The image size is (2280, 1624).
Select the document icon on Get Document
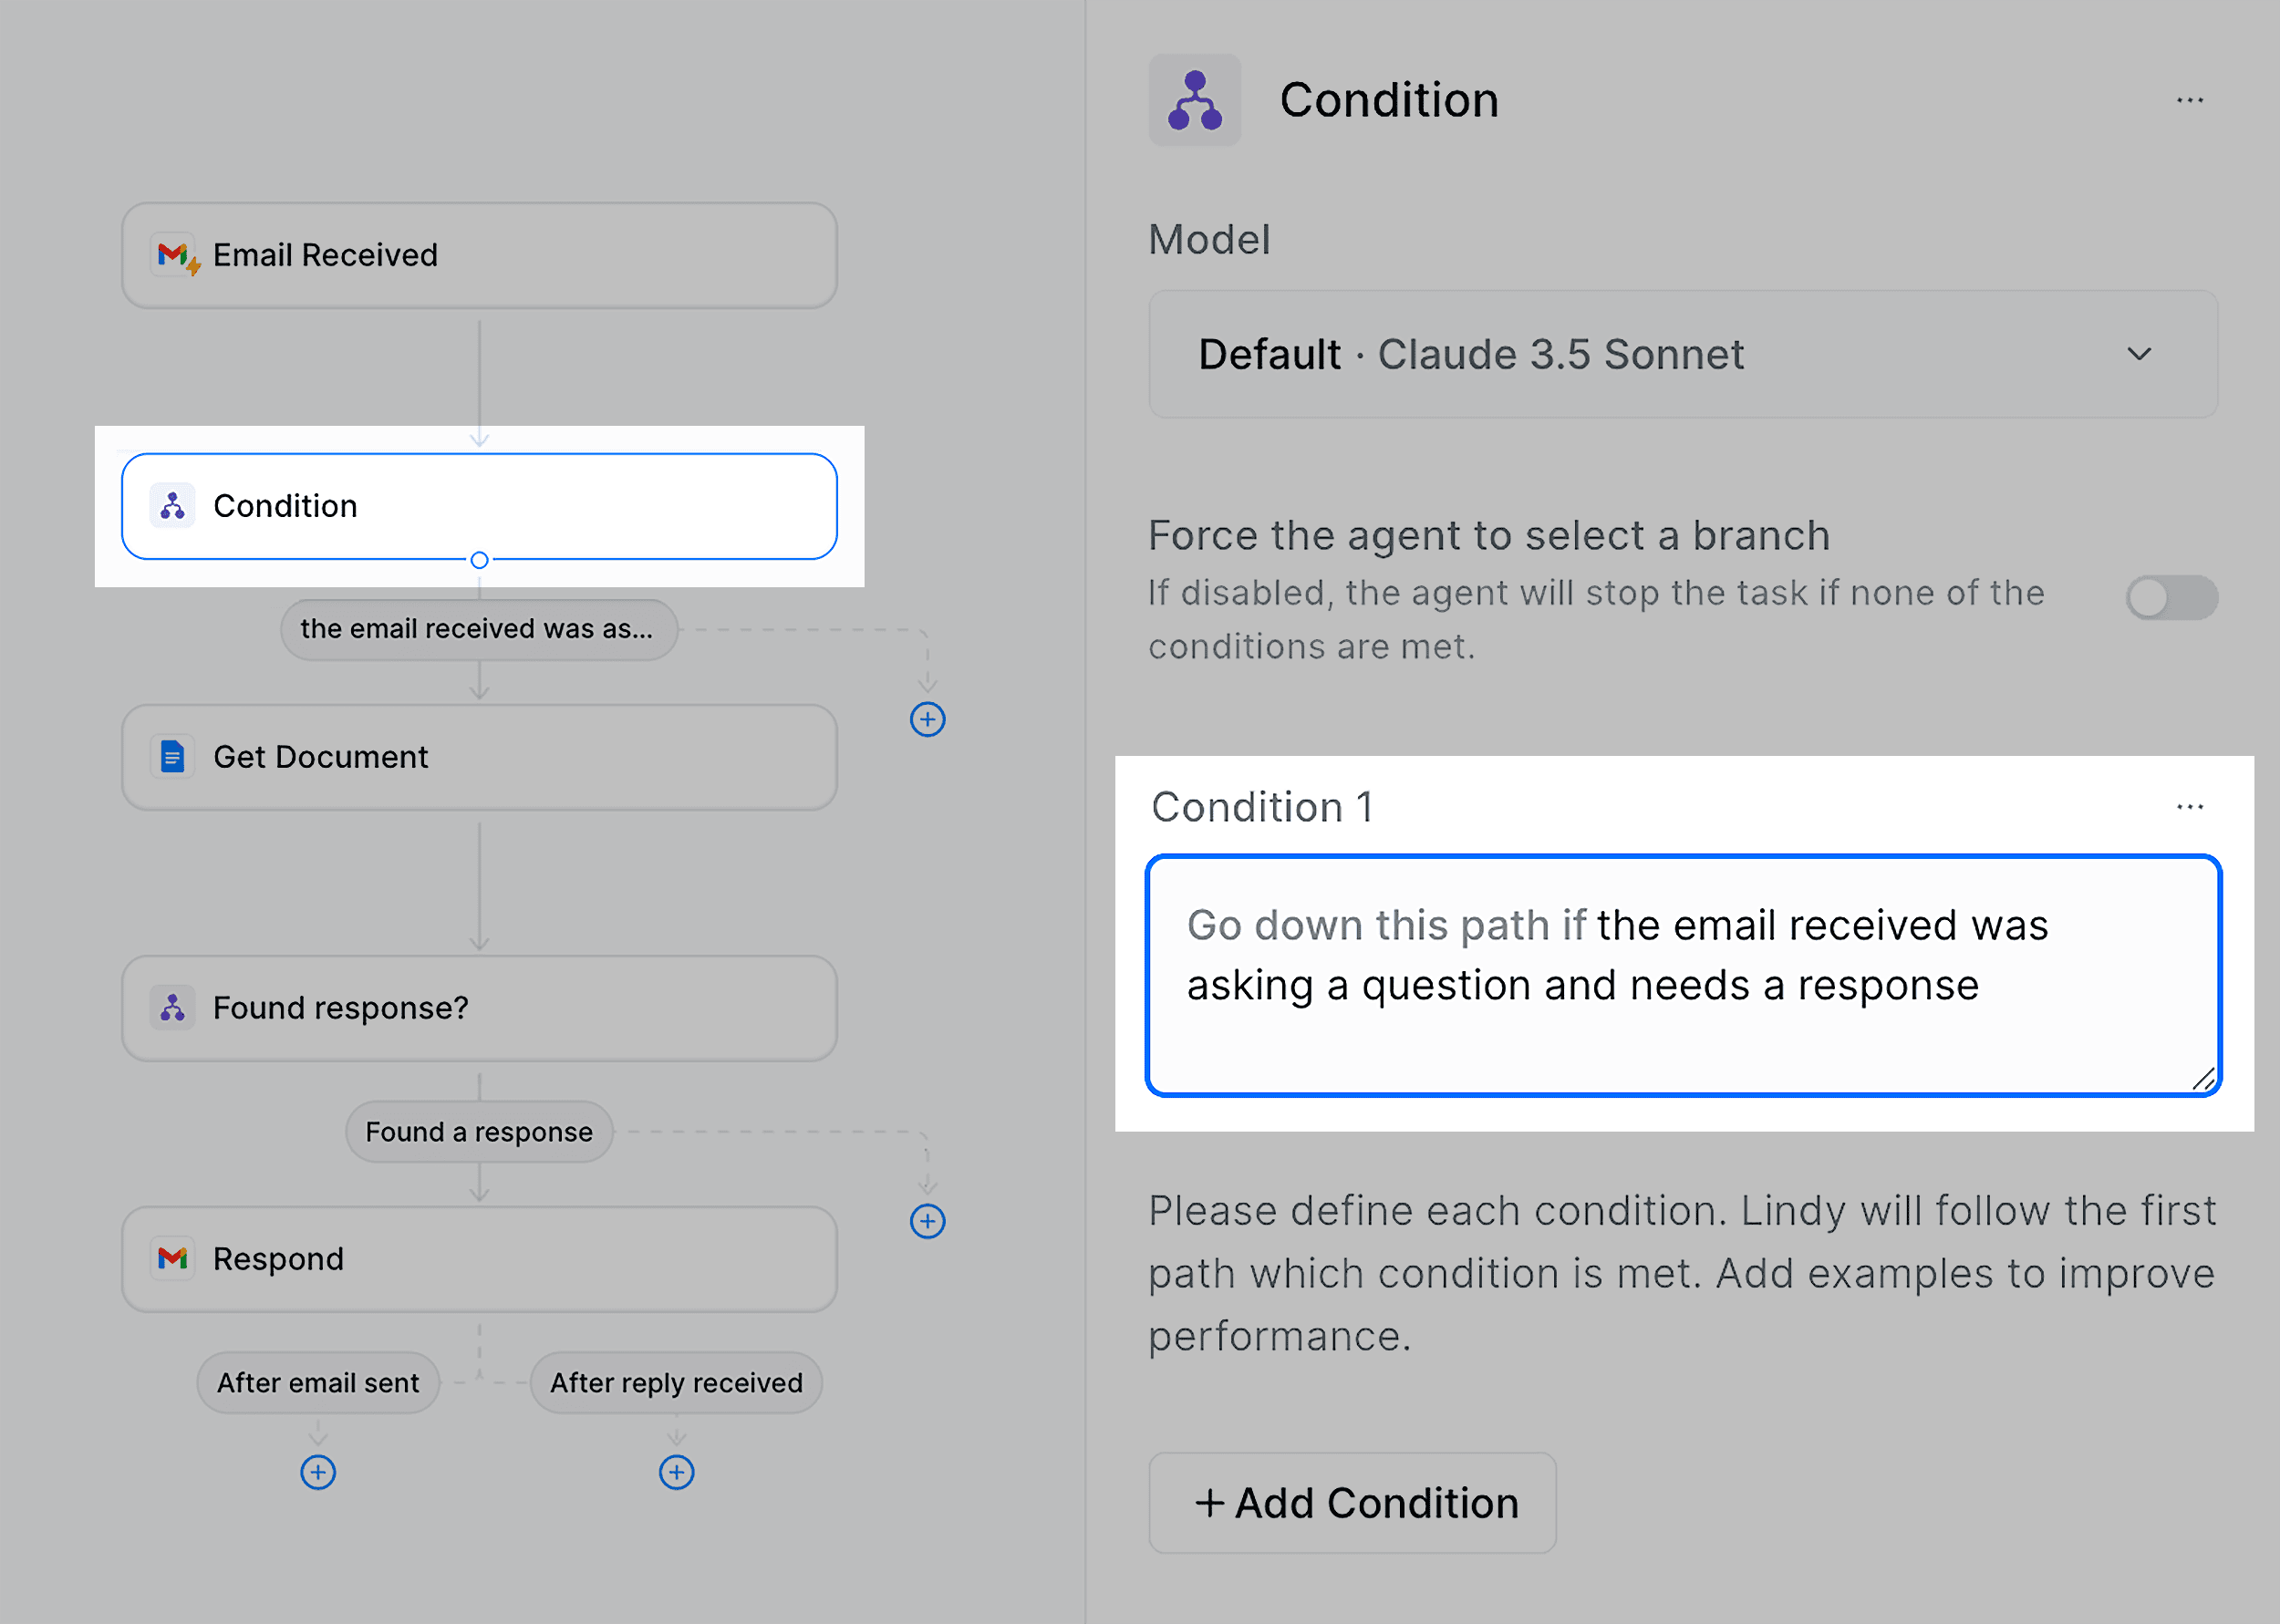pyautogui.click(x=172, y=757)
